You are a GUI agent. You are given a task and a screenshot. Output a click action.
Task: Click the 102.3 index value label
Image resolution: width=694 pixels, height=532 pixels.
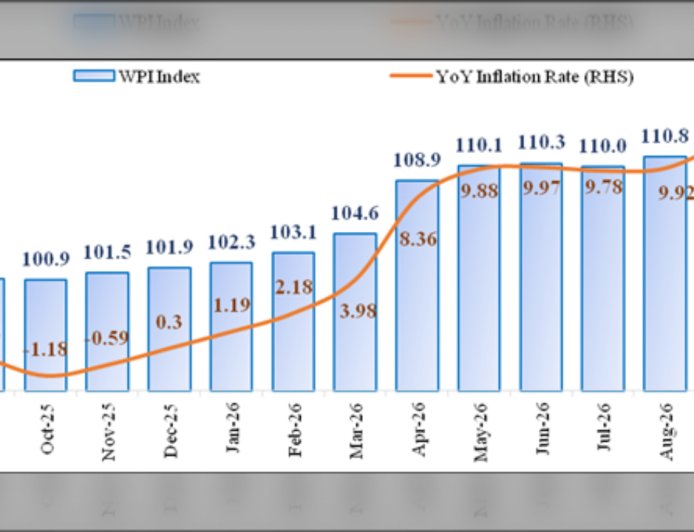(x=231, y=242)
